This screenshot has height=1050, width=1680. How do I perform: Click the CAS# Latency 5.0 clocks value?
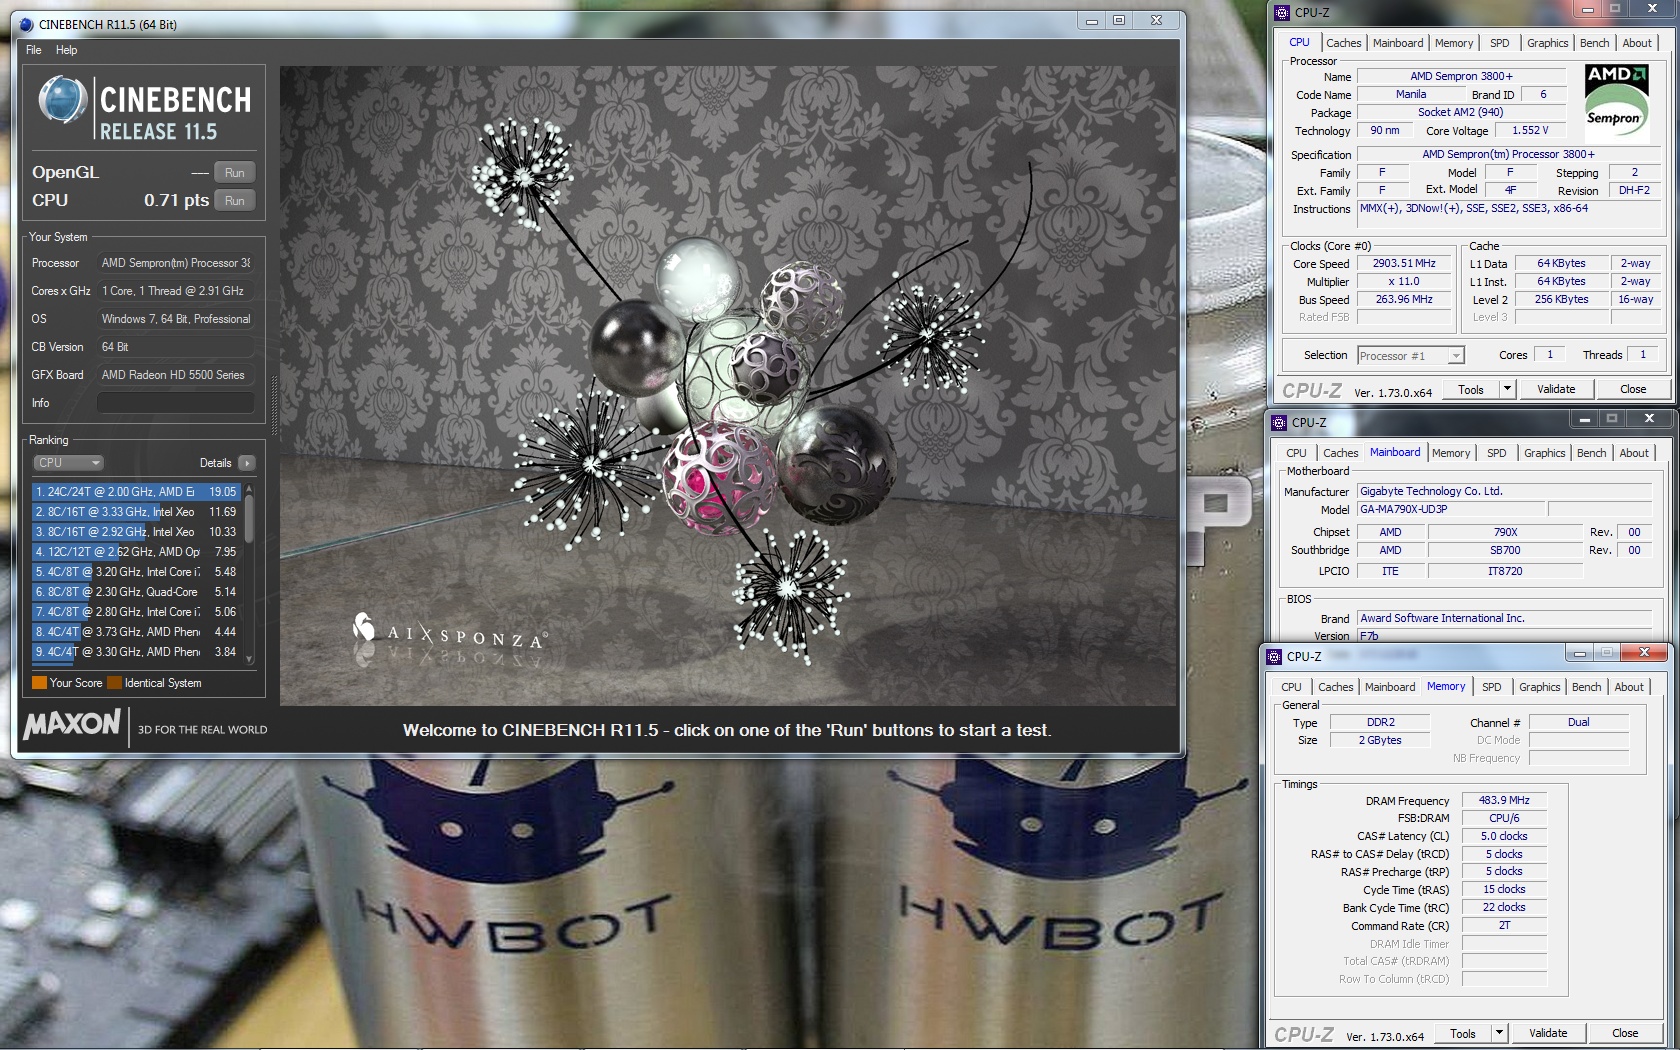coord(1504,837)
